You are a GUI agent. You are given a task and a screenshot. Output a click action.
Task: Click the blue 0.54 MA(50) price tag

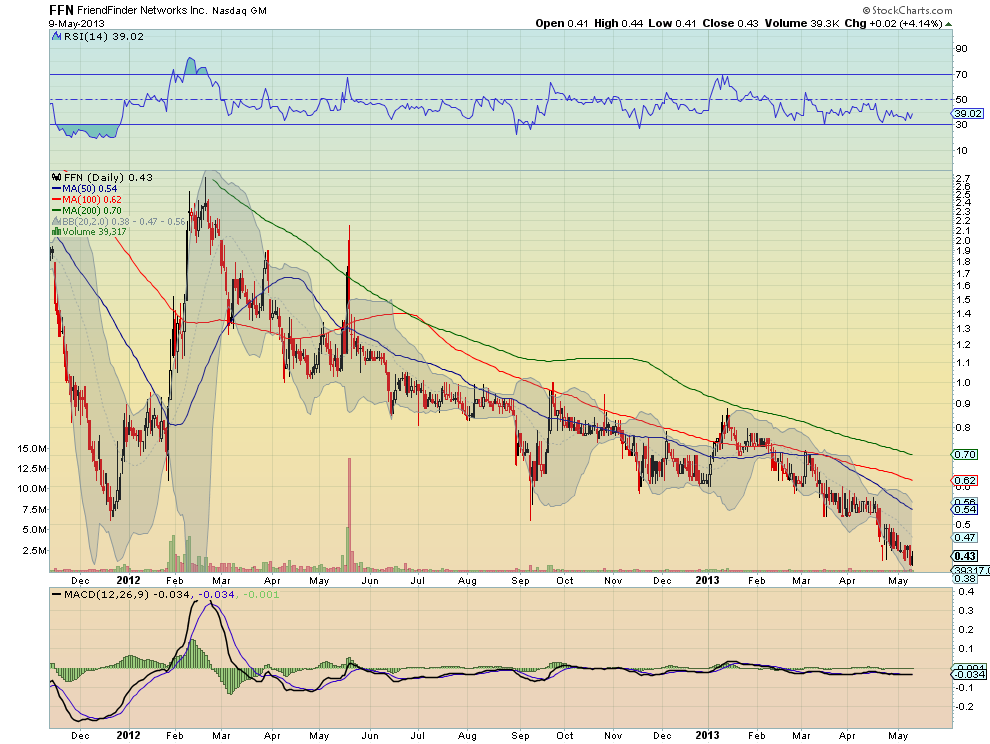[965, 510]
